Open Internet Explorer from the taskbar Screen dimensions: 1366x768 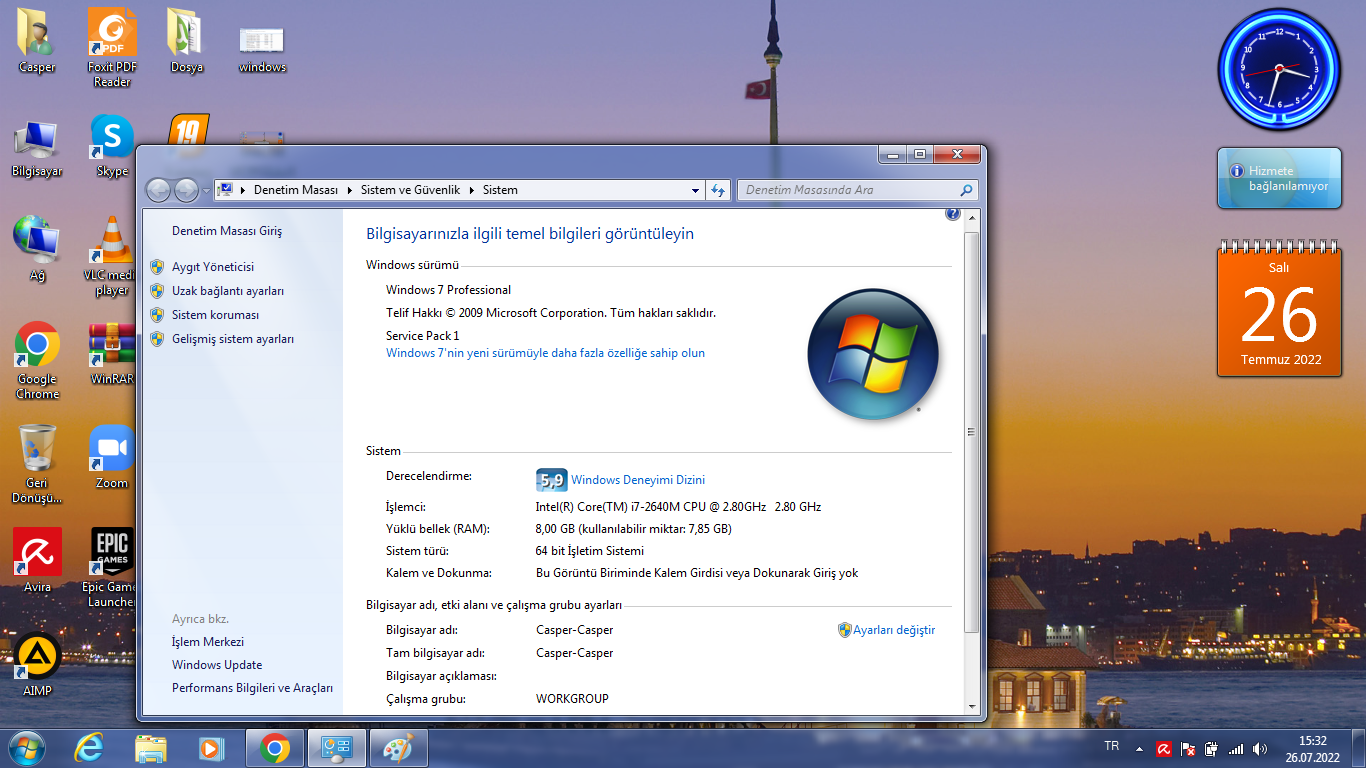[x=89, y=748]
